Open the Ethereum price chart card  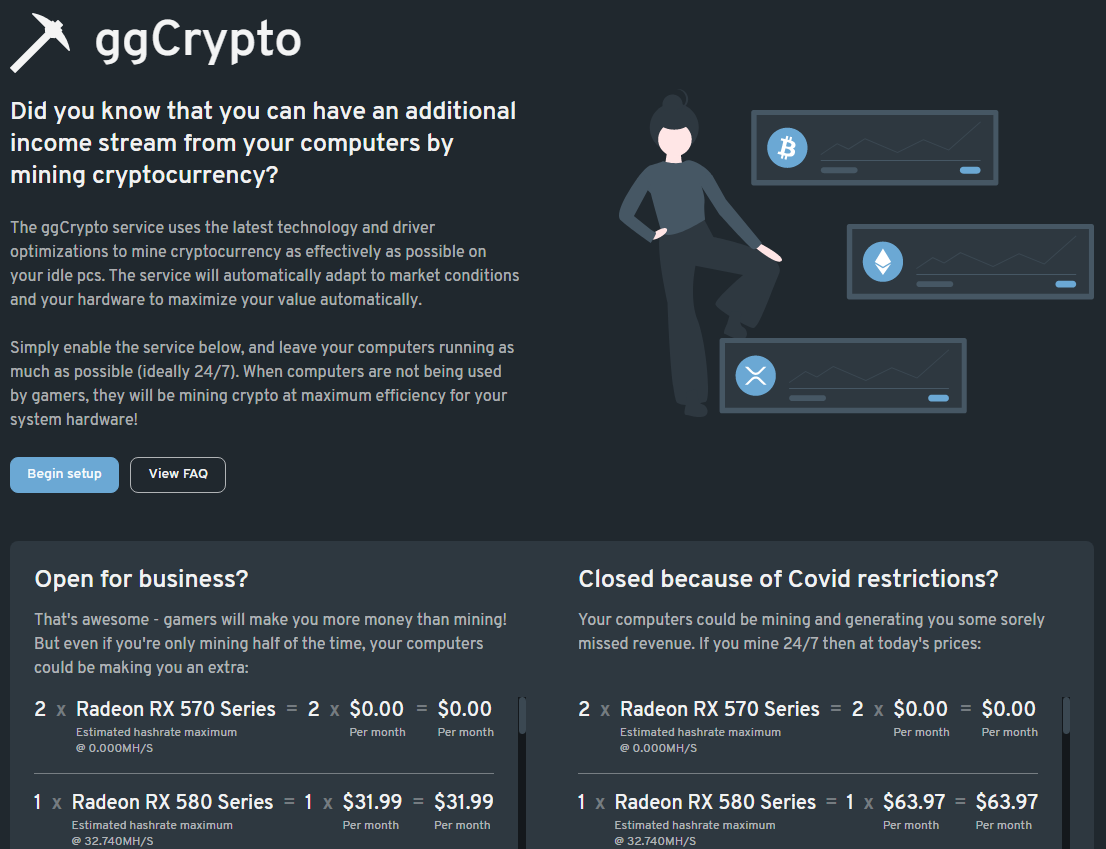pos(969,261)
